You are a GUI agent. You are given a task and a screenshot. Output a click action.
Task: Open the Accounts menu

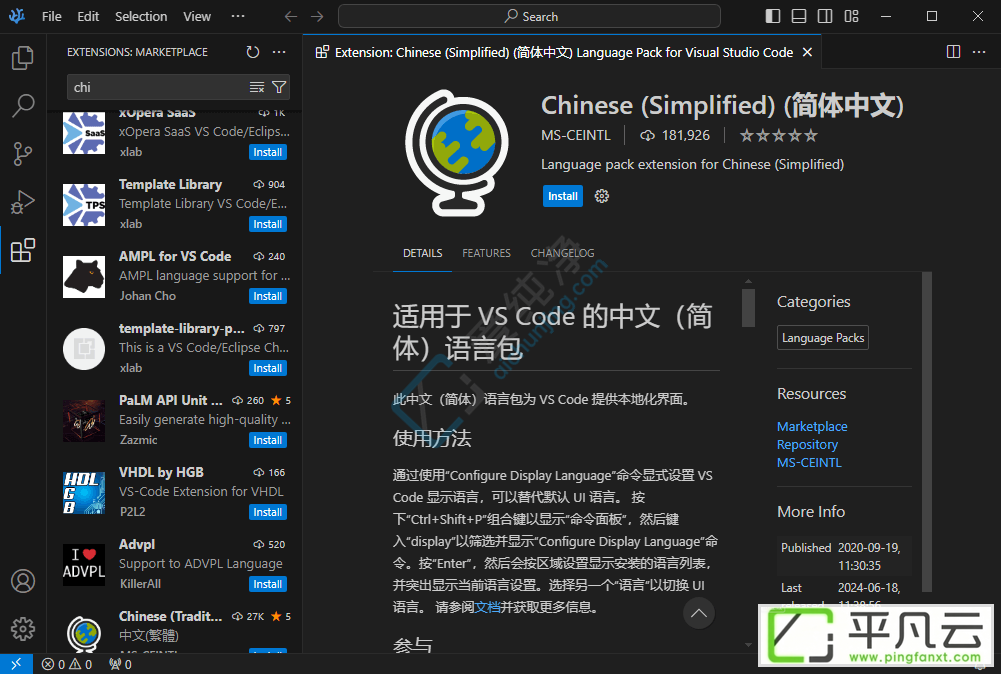(x=23, y=581)
